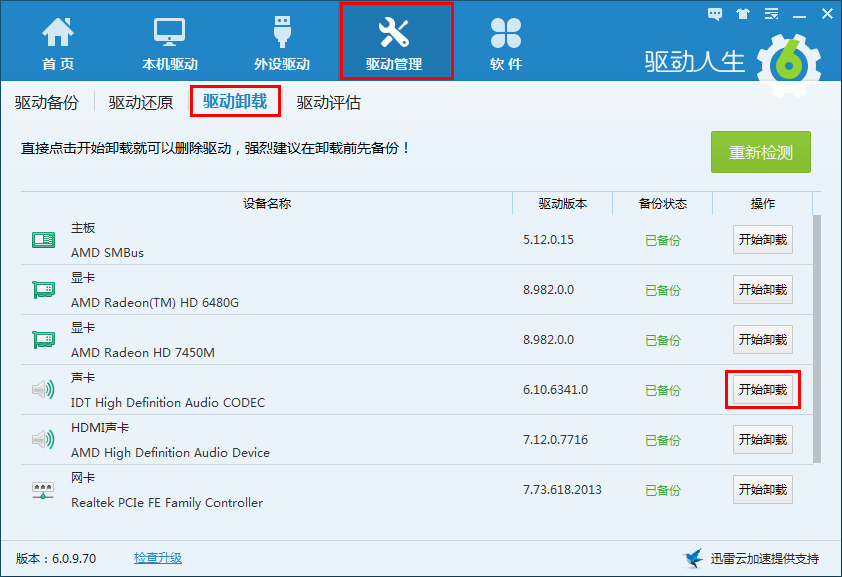The height and width of the screenshot is (577, 842).
Task: Click the feedback speech bubble icon
Action: click(x=715, y=14)
